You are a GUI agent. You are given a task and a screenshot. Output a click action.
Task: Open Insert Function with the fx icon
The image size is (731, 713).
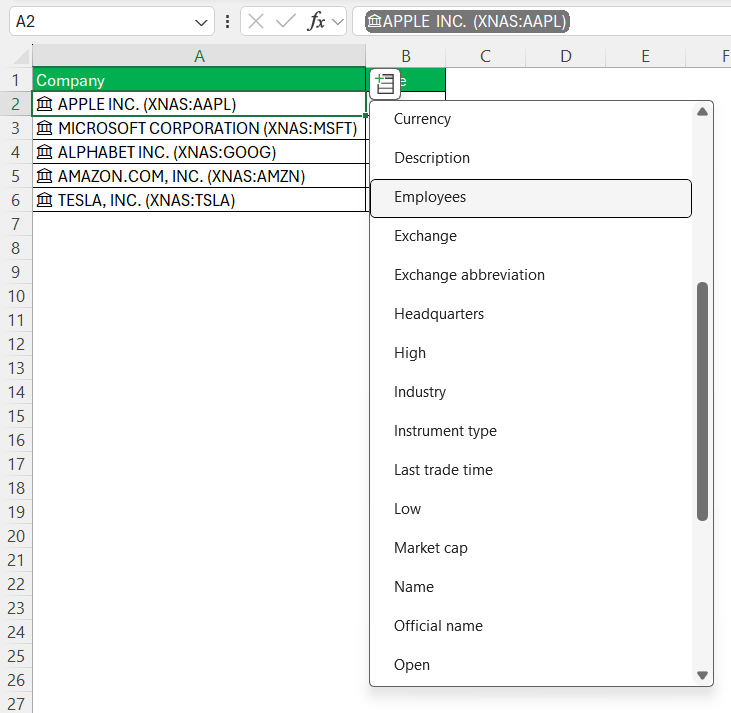(317, 21)
